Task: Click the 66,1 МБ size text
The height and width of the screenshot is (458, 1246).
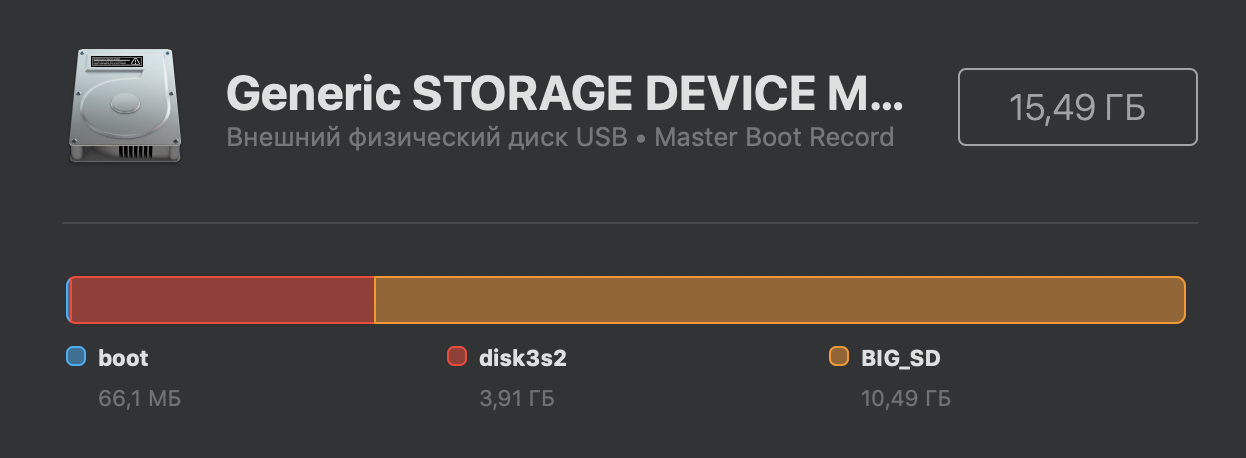Action: pyautogui.click(x=139, y=399)
